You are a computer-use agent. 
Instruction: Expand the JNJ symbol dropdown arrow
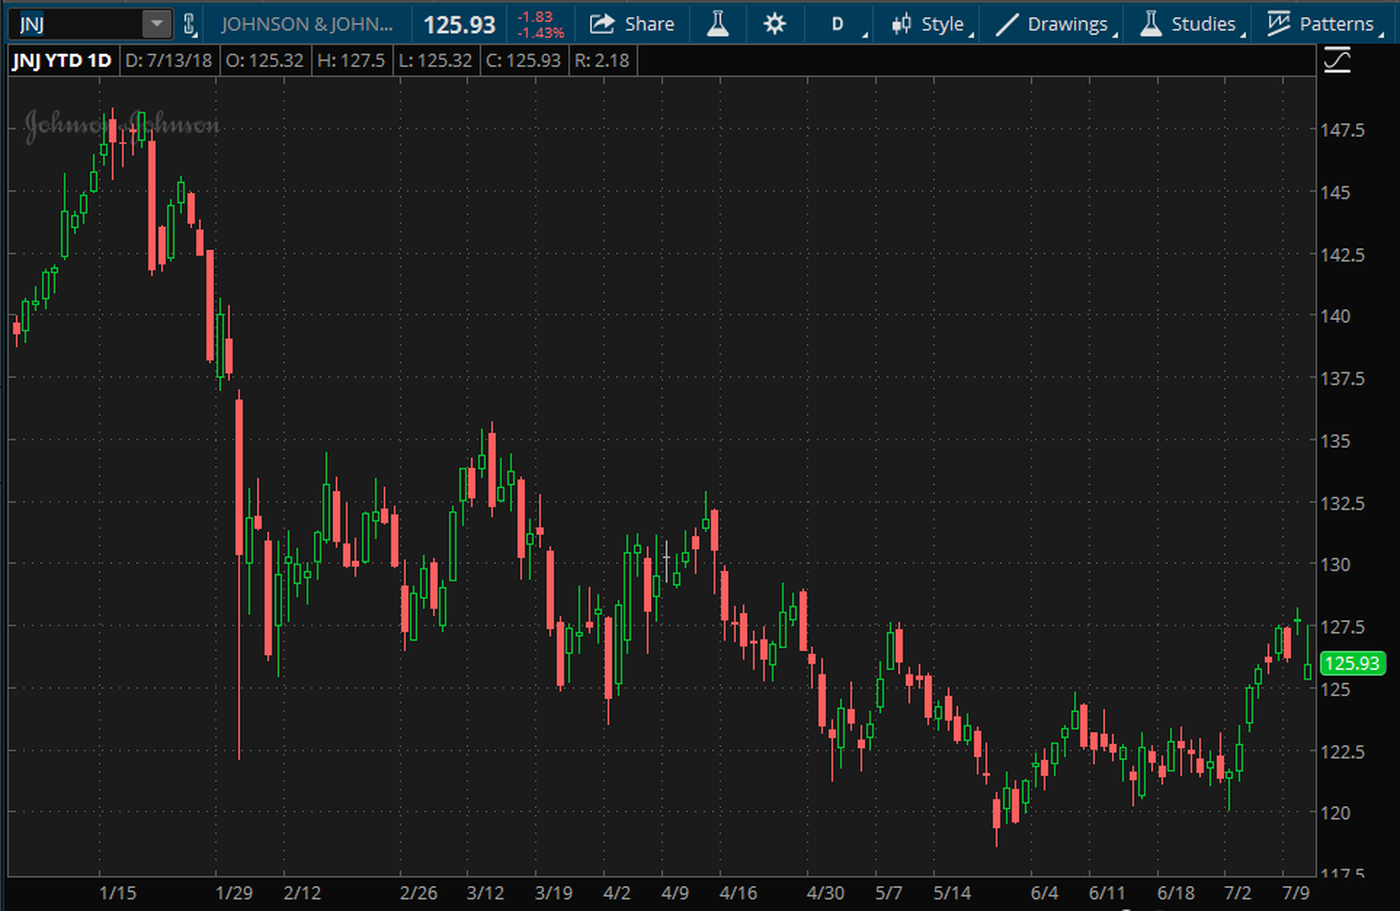156,24
